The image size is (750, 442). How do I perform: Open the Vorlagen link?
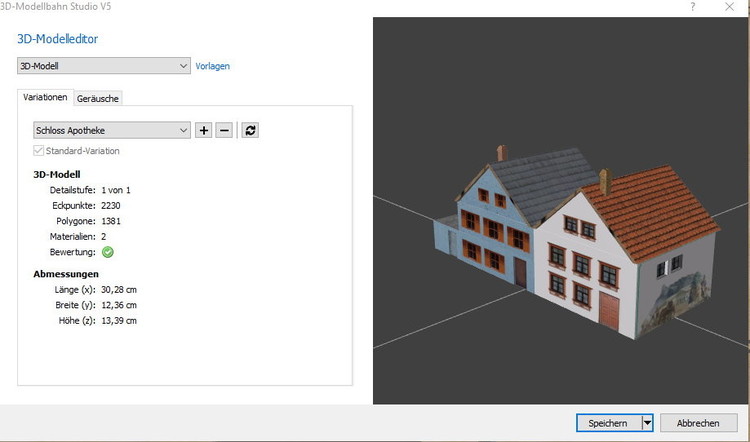coord(212,66)
